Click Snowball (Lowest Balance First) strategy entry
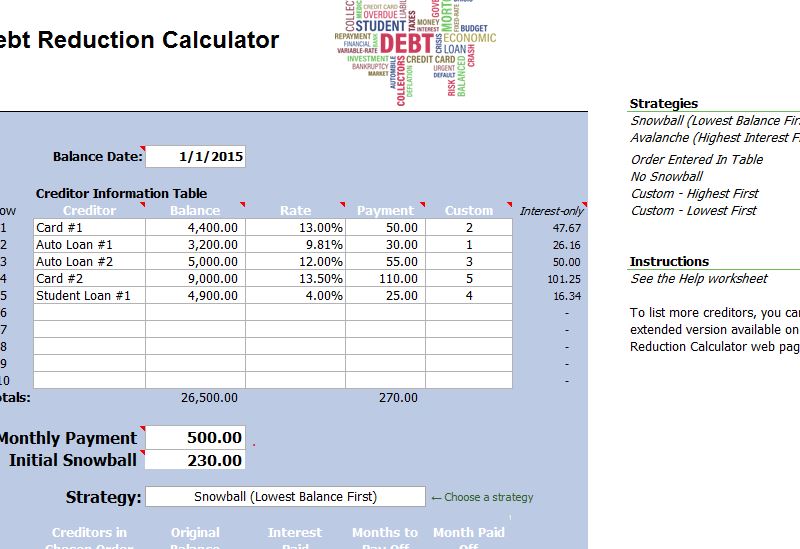The height and width of the screenshot is (549, 800). (x=715, y=120)
